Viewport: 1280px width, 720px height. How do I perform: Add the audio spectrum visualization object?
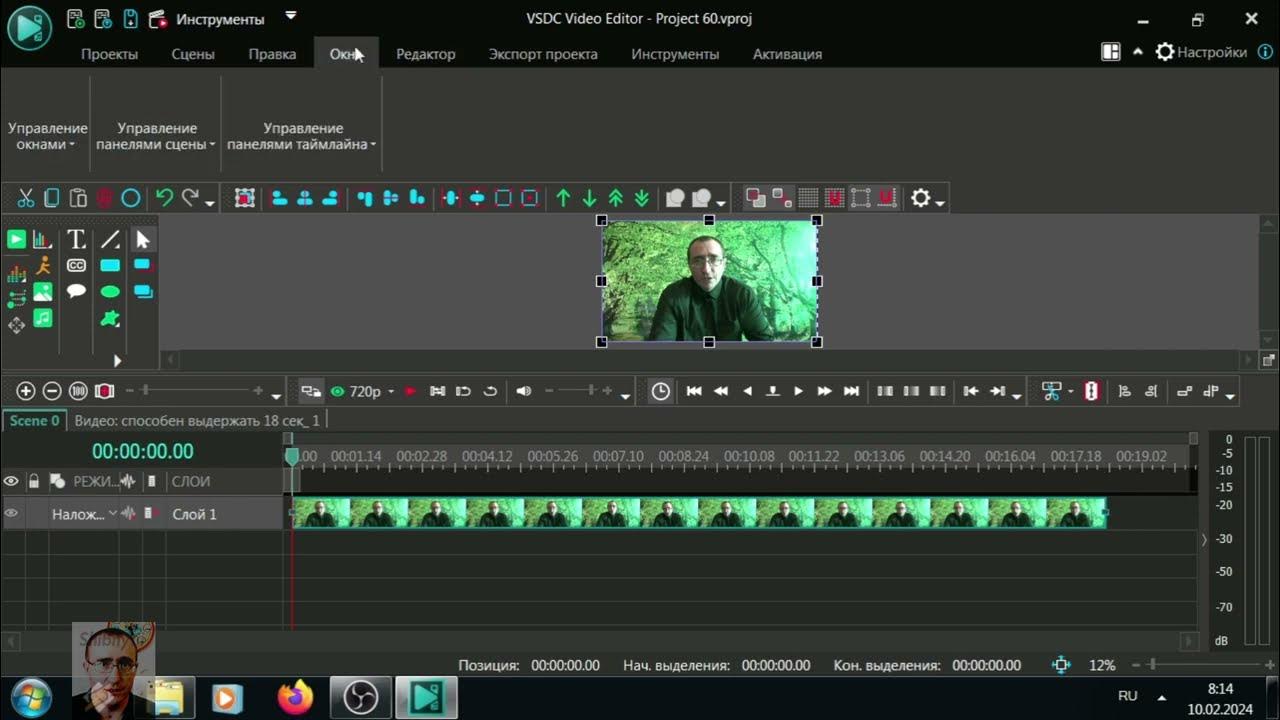pyautogui.click(x=16, y=272)
